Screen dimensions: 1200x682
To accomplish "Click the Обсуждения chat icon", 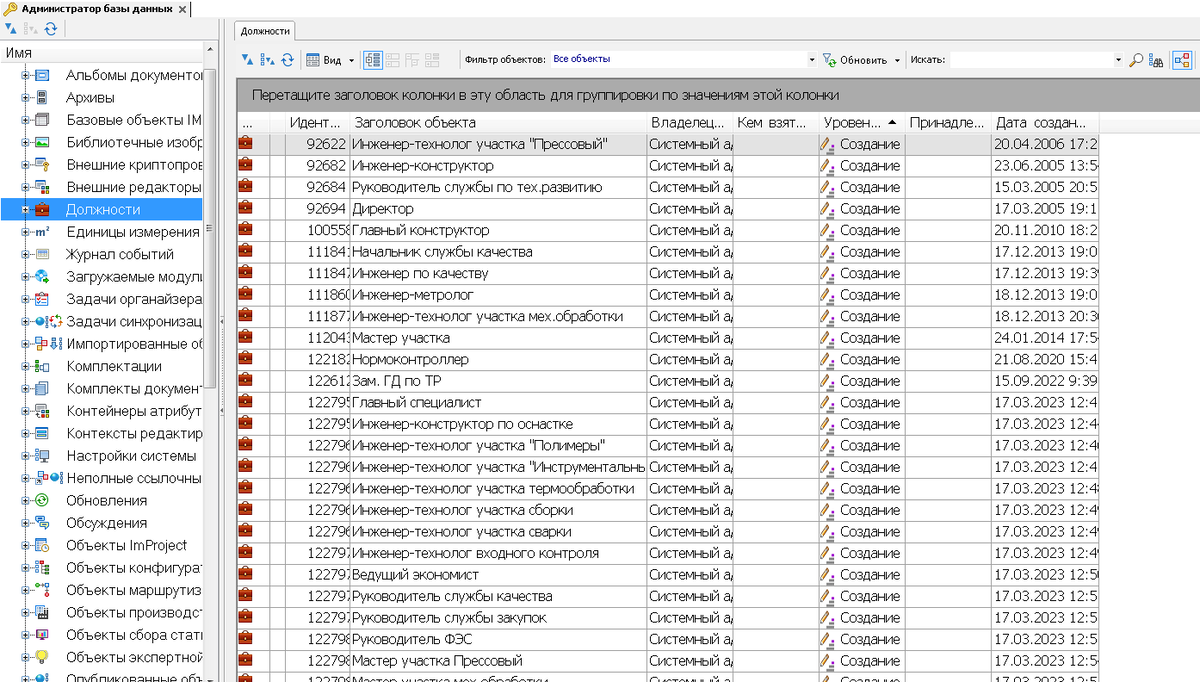I will tap(42, 523).
